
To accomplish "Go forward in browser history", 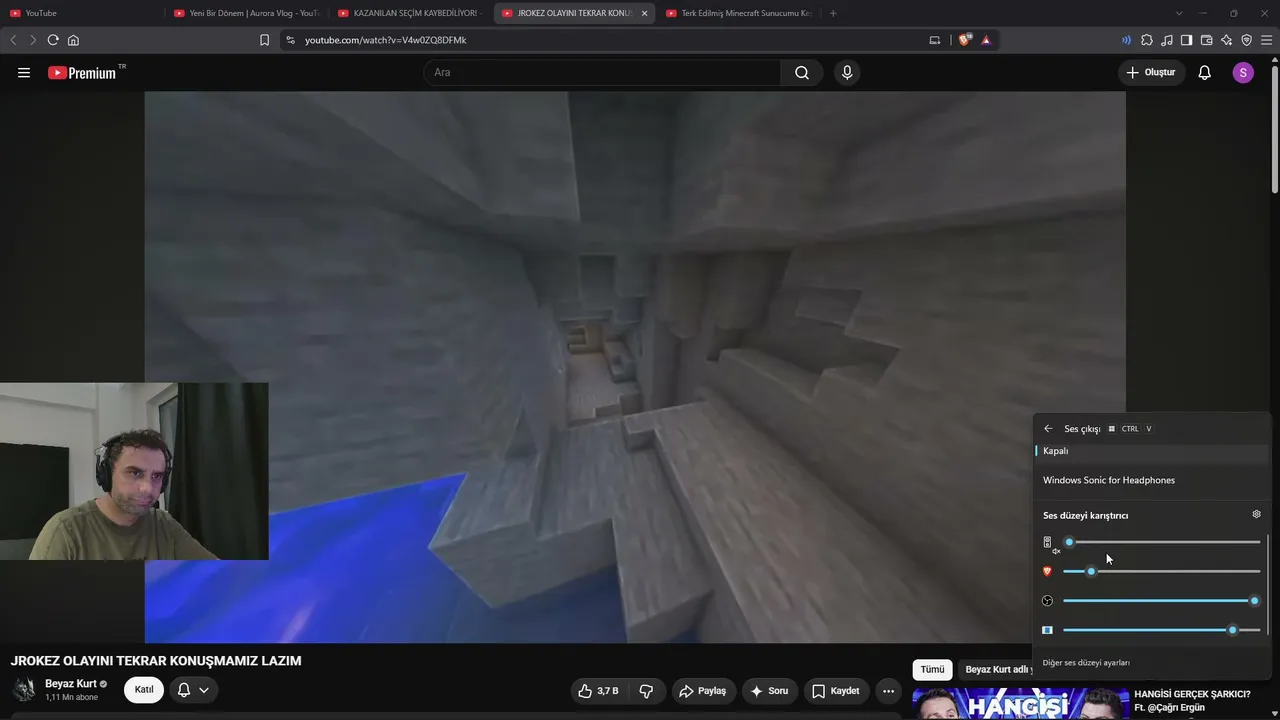I will pyautogui.click(x=32, y=40).
